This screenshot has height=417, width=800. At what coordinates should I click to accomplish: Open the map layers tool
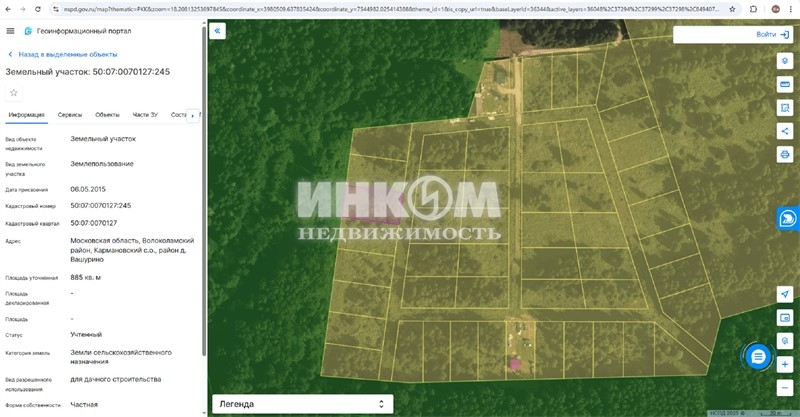click(785, 61)
